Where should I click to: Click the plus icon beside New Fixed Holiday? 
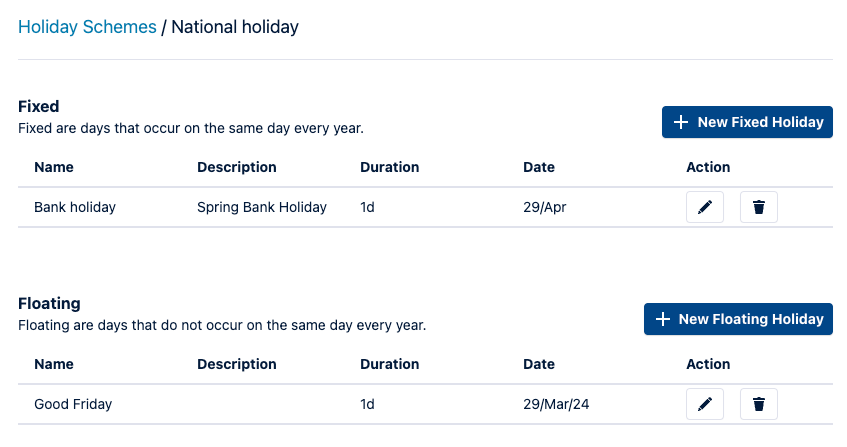[x=681, y=122]
